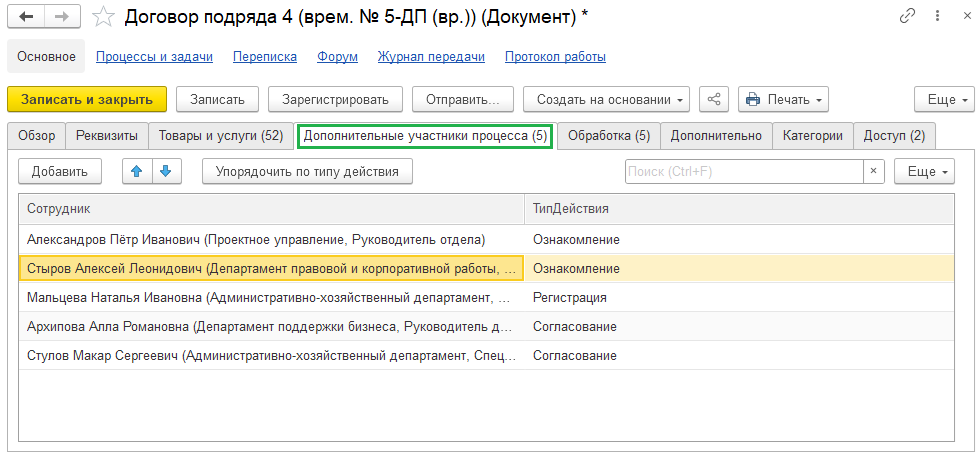Click the share icon button
This screenshot has width=978, height=454.
pyautogui.click(x=714, y=99)
